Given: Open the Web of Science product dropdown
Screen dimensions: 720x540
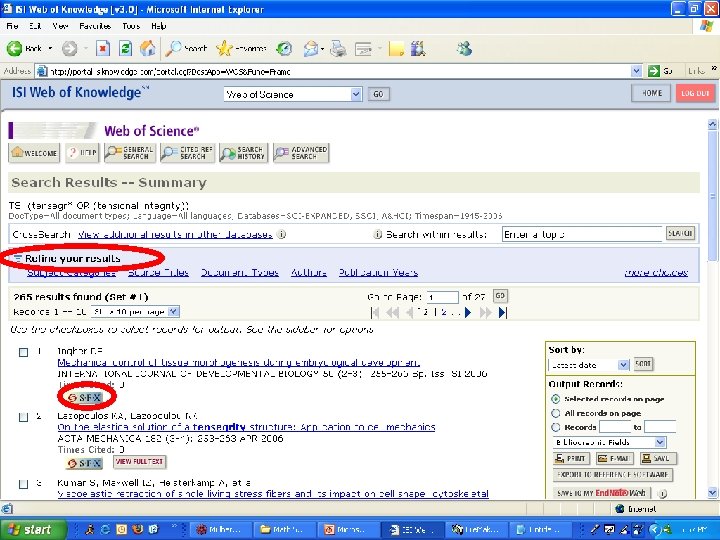Looking at the screenshot, I should [292, 94].
